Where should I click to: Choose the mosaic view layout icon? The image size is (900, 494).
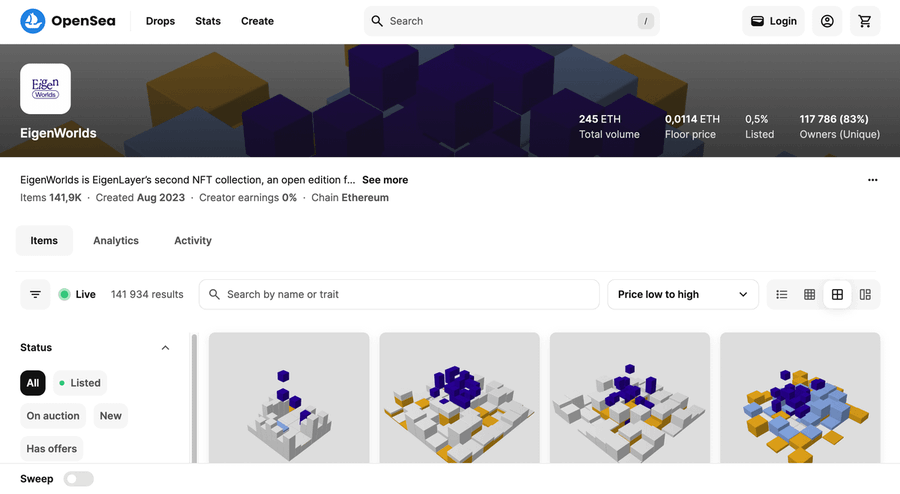865,295
